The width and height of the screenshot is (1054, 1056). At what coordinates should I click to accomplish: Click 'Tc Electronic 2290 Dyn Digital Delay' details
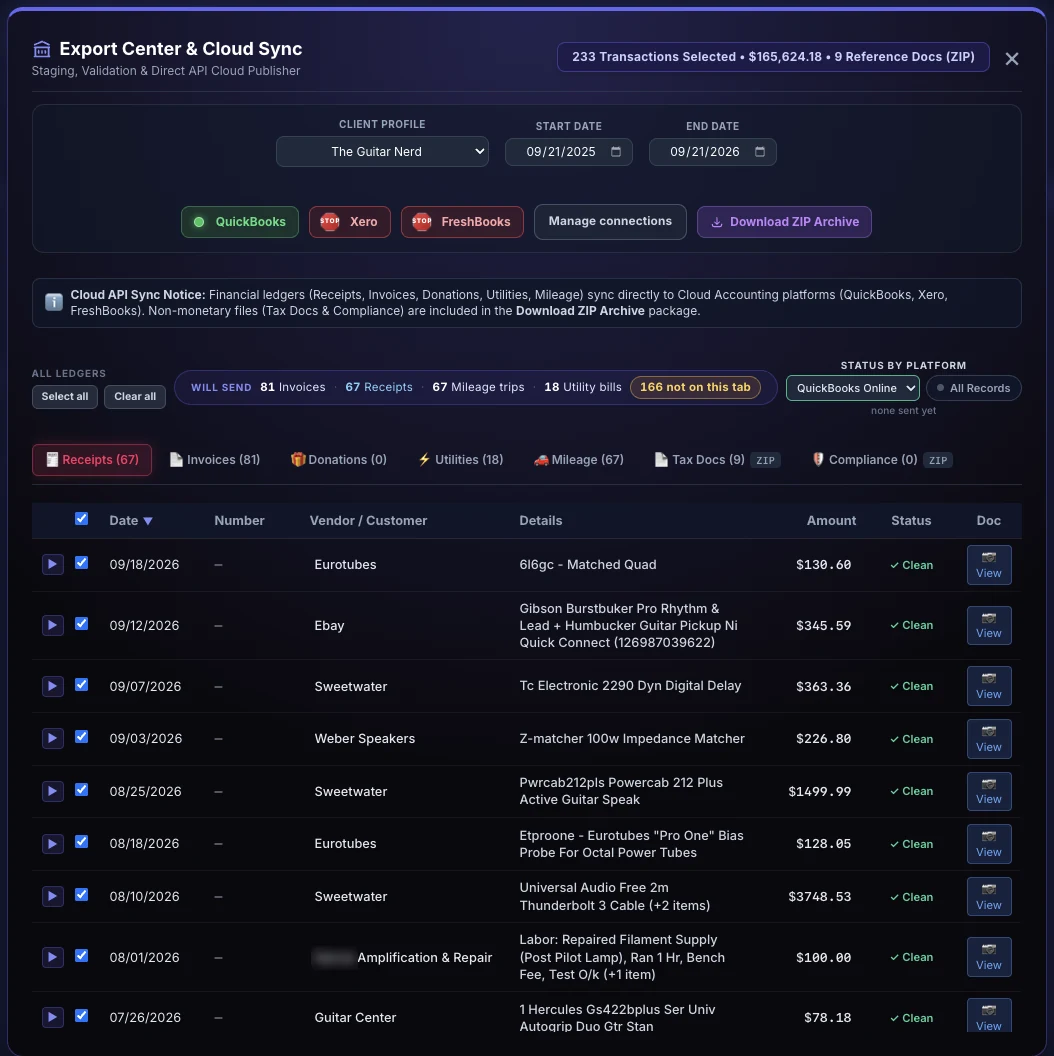[630, 686]
